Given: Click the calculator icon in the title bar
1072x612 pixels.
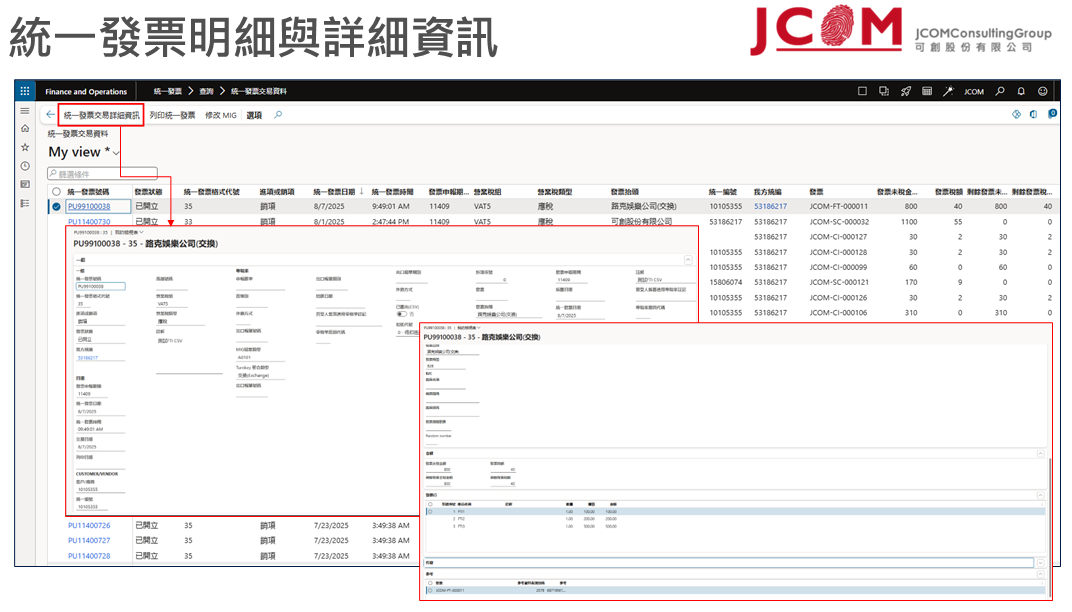Looking at the screenshot, I should 927,91.
